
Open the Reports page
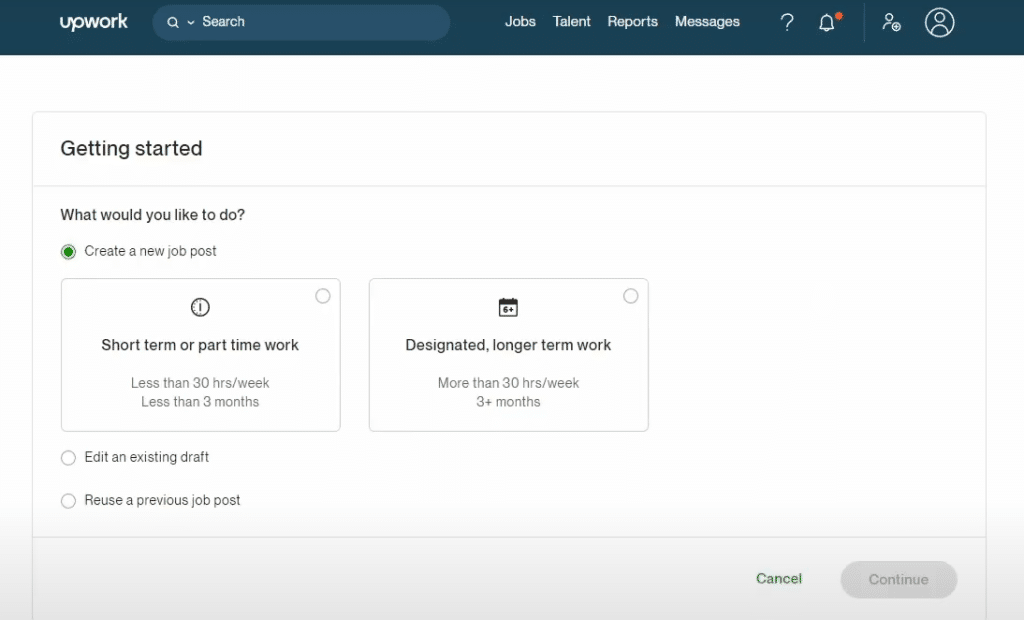coord(632,21)
